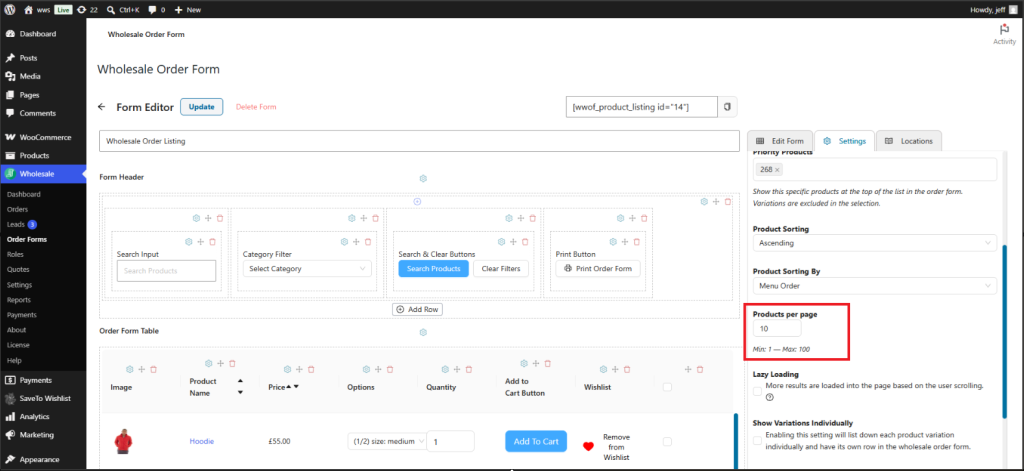Copy the wwof_product_listing shortcode
Screen dimensions: 1024x471
click(728, 106)
